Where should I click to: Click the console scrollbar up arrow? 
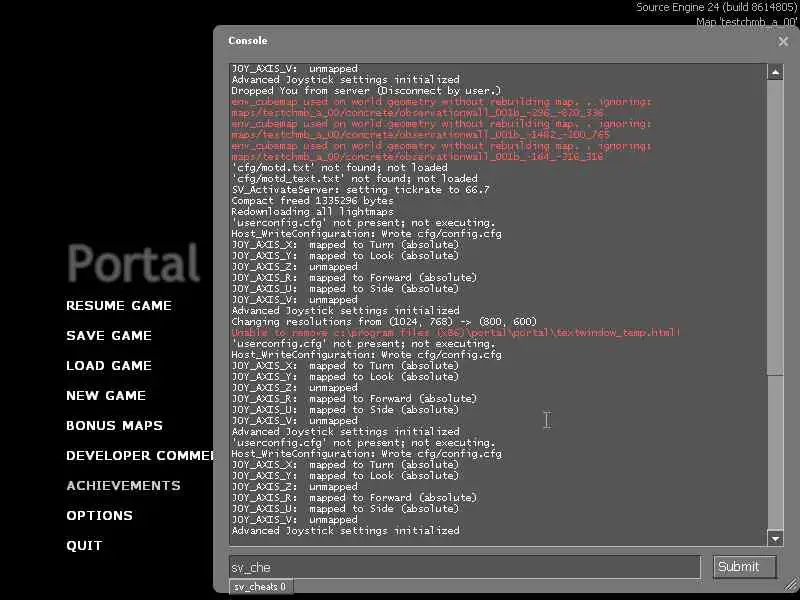pyautogui.click(x=775, y=72)
